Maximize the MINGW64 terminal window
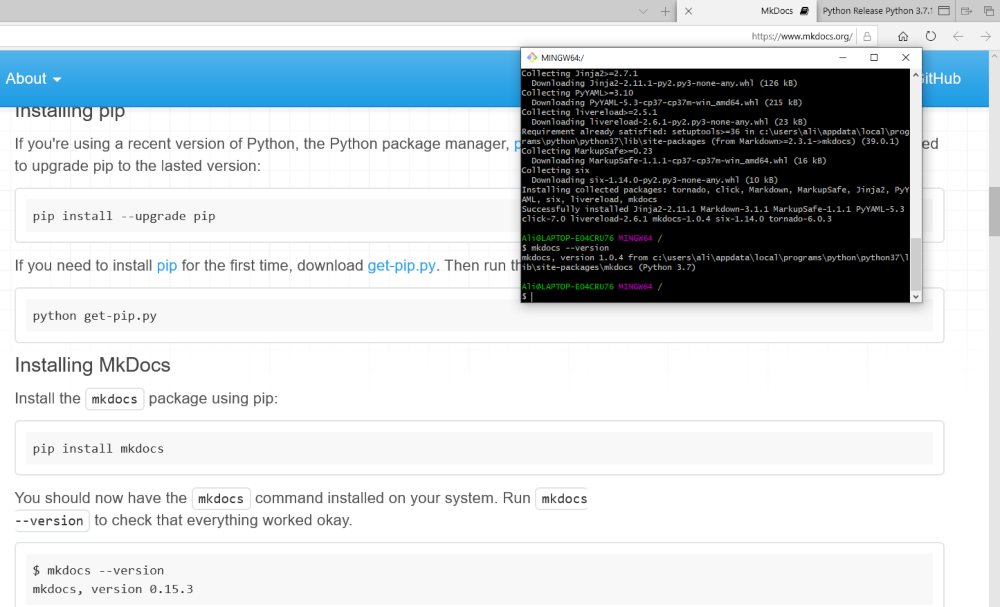1000x607 pixels. 874,58
